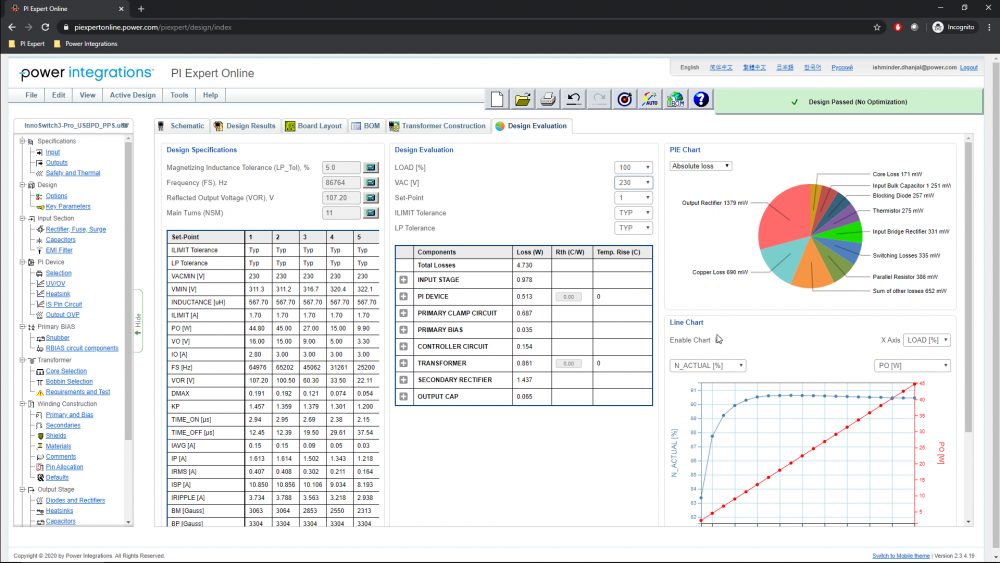Screen dimensions: 1000x563
Task: Click icon beside Main Turns (NSM) field
Action: coord(371,213)
